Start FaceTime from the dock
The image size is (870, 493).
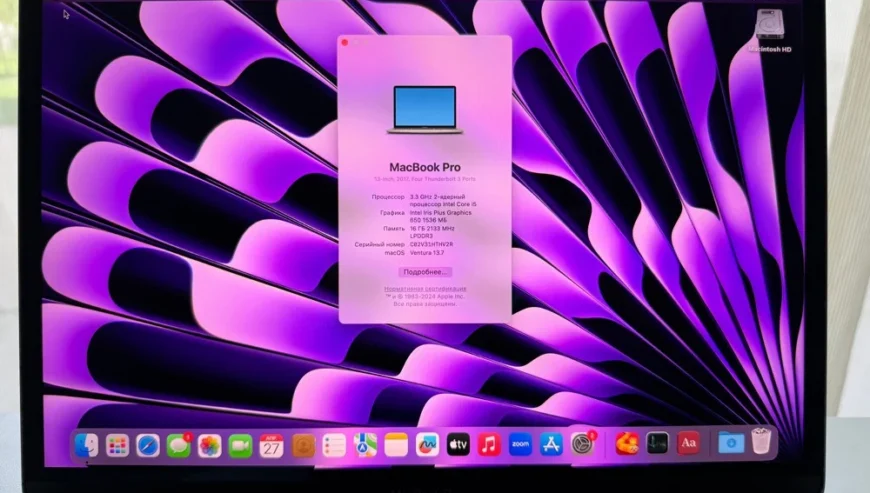point(240,445)
